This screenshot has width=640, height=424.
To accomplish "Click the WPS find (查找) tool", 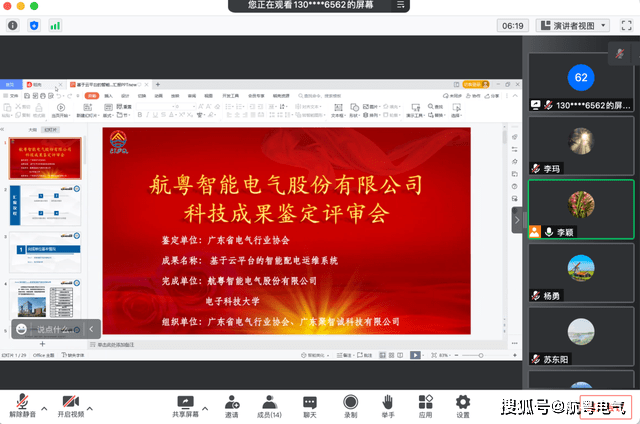I will click(436, 107).
